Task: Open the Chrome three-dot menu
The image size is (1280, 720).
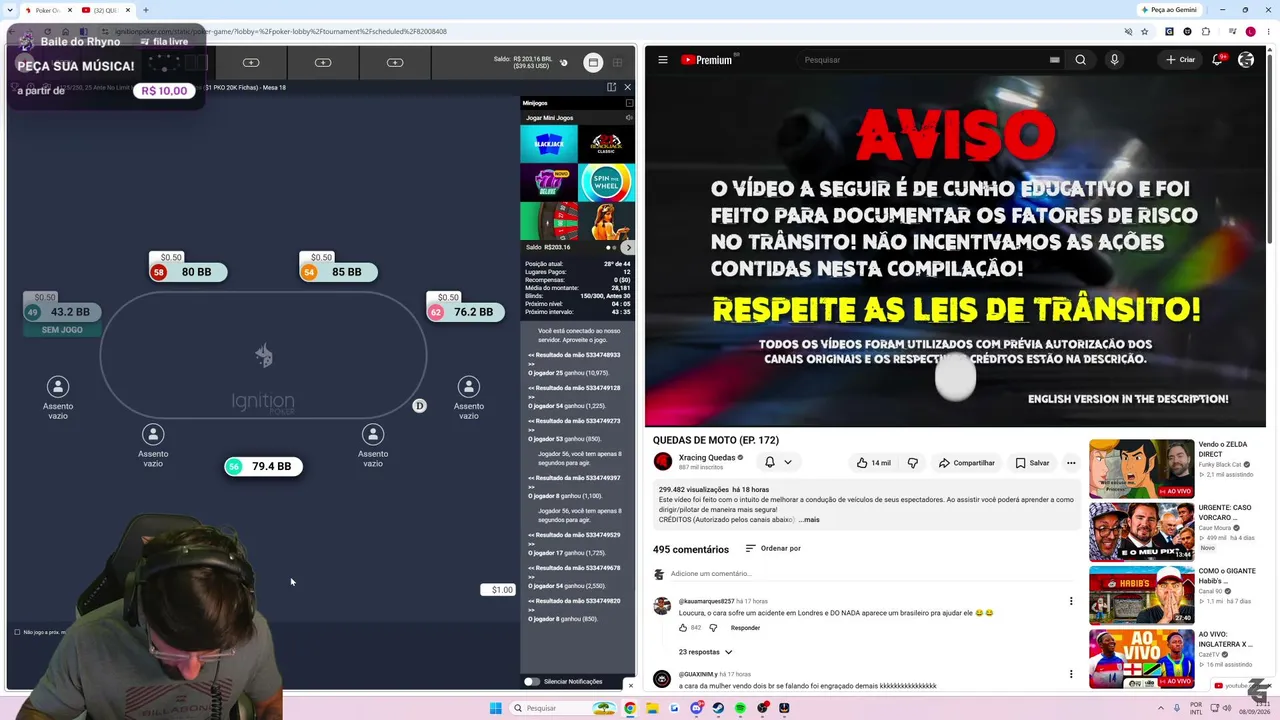Action: (1267, 31)
